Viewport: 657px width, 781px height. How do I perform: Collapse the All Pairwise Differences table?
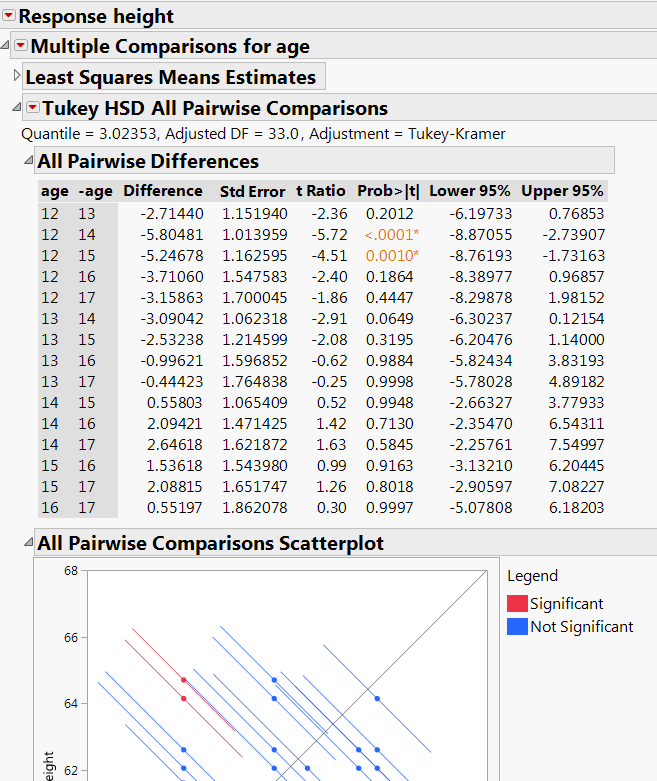pos(29,160)
